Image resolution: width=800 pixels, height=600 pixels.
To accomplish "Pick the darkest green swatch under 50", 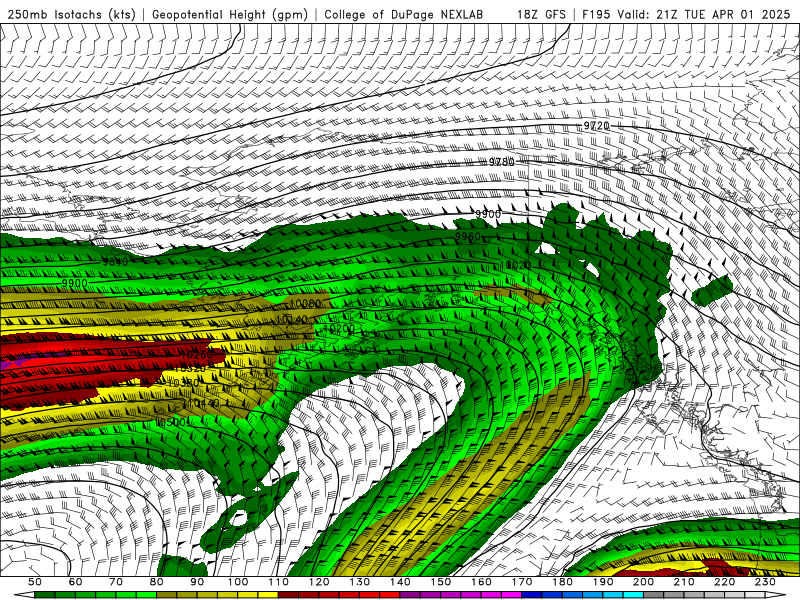I will pos(45,595).
